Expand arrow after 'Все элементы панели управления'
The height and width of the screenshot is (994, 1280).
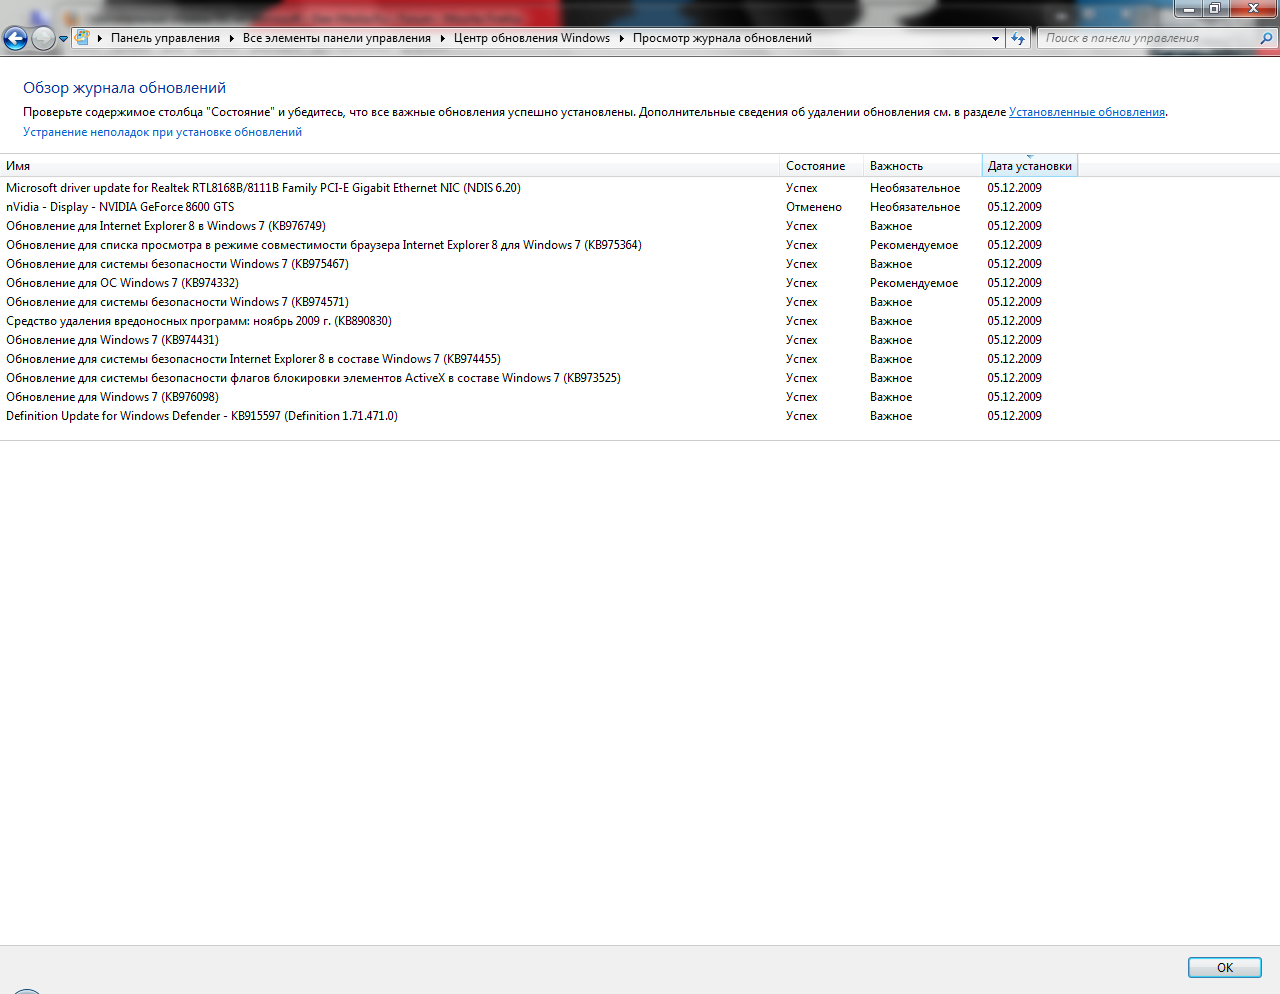coord(442,38)
